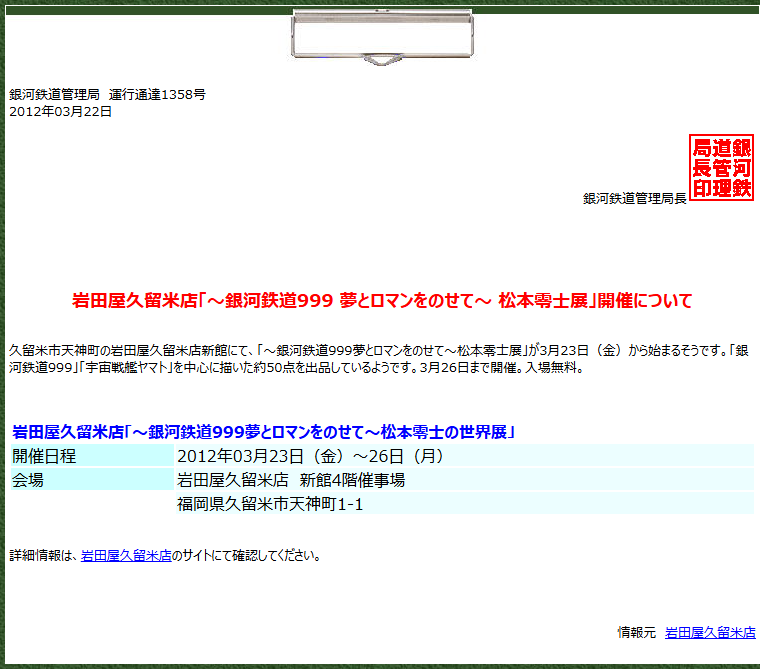Viewport: 760px width, 669px height.
Task: Click the 開催日程 table header cell
Action: (92, 456)
